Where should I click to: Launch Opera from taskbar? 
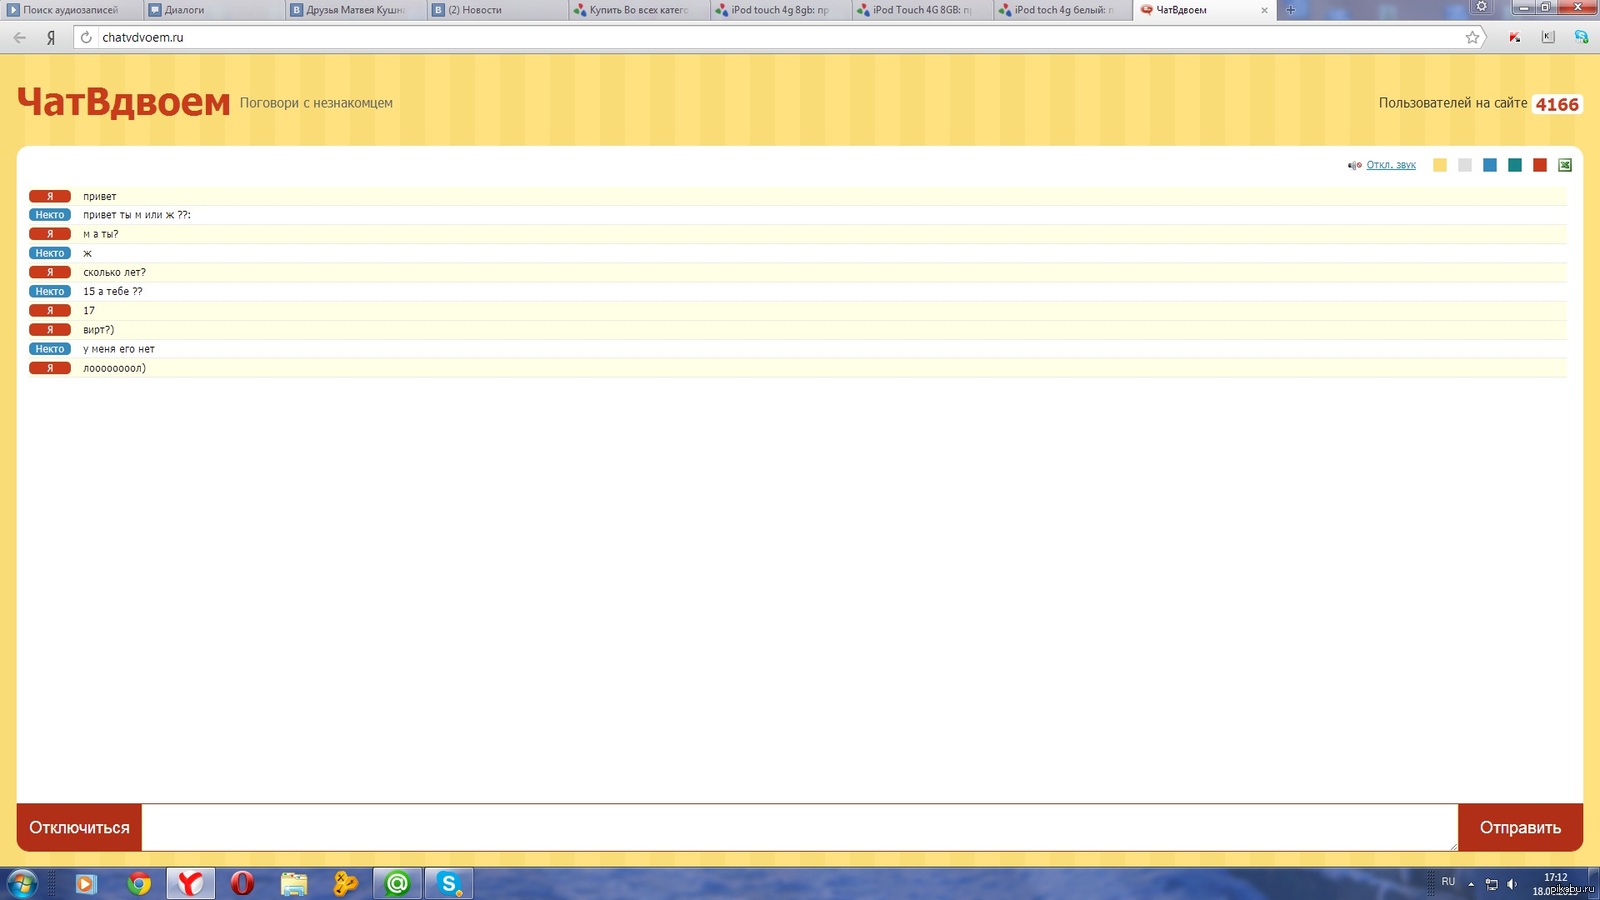242,883
